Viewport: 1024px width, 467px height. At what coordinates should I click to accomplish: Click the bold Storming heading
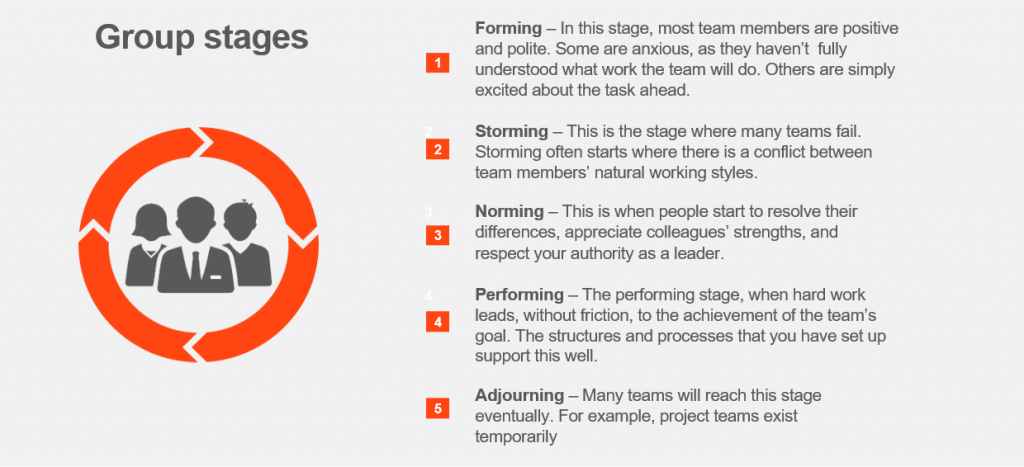(511, 131)
